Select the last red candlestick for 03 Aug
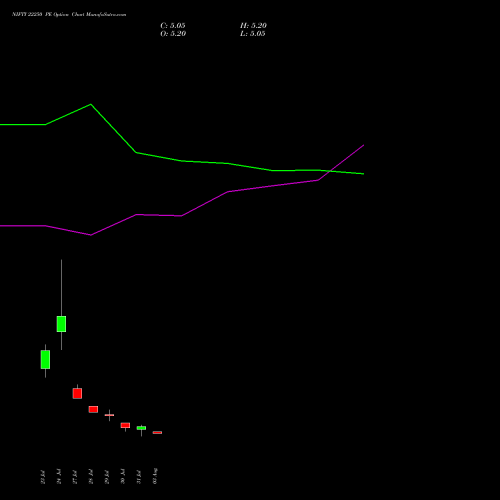The height and width of the screenshot is (500, 500). coord(157,433)
